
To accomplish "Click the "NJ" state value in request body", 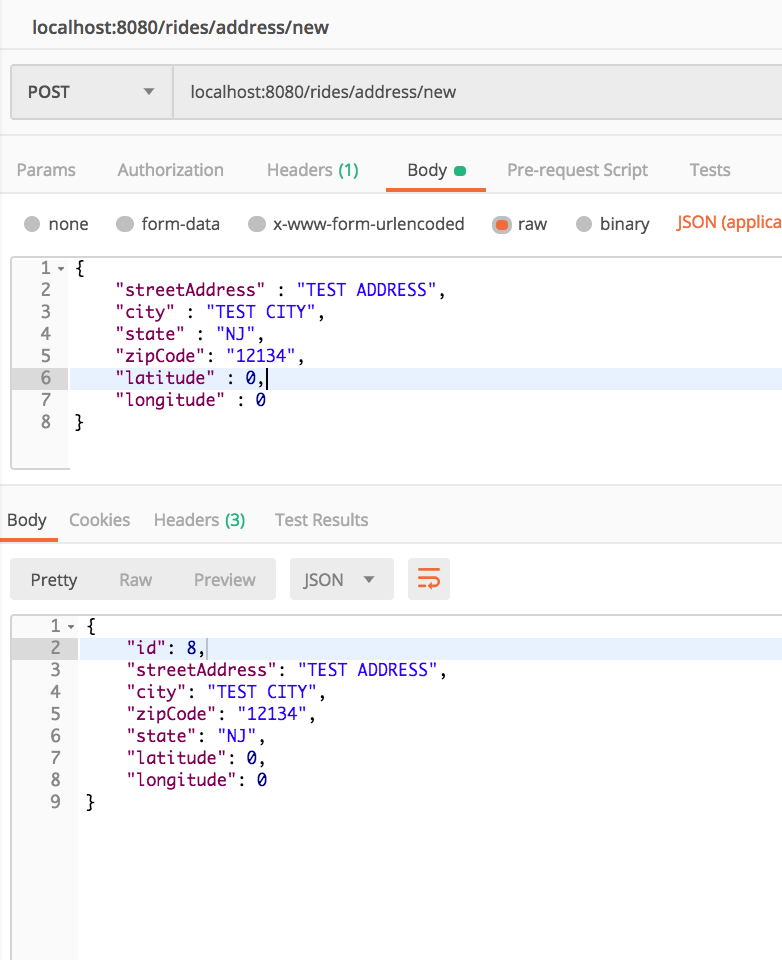I will tap(236, 334).
